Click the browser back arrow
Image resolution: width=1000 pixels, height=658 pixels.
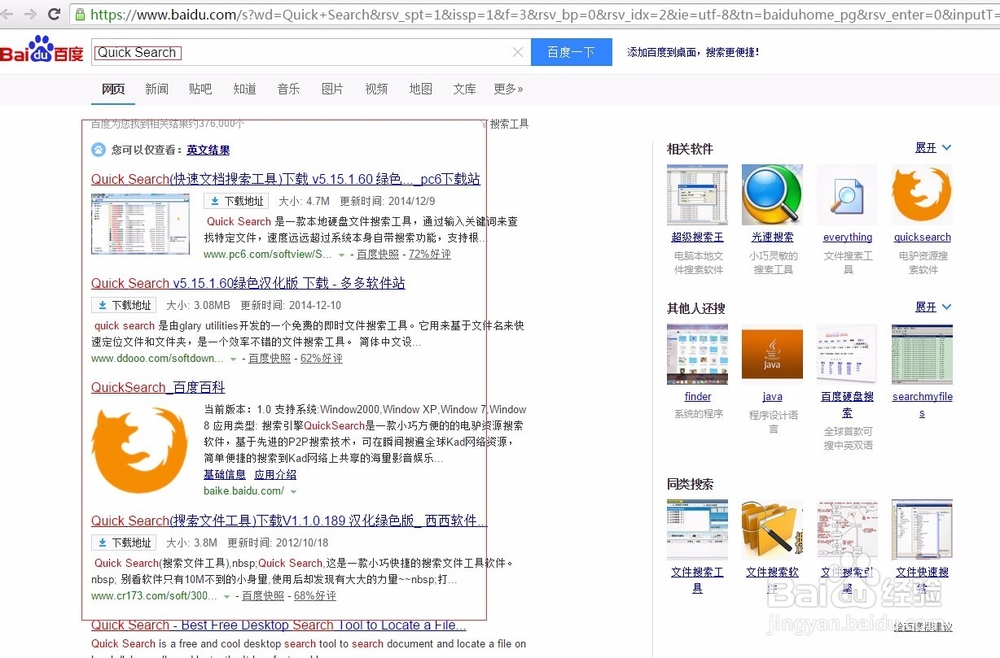[8, 14]
